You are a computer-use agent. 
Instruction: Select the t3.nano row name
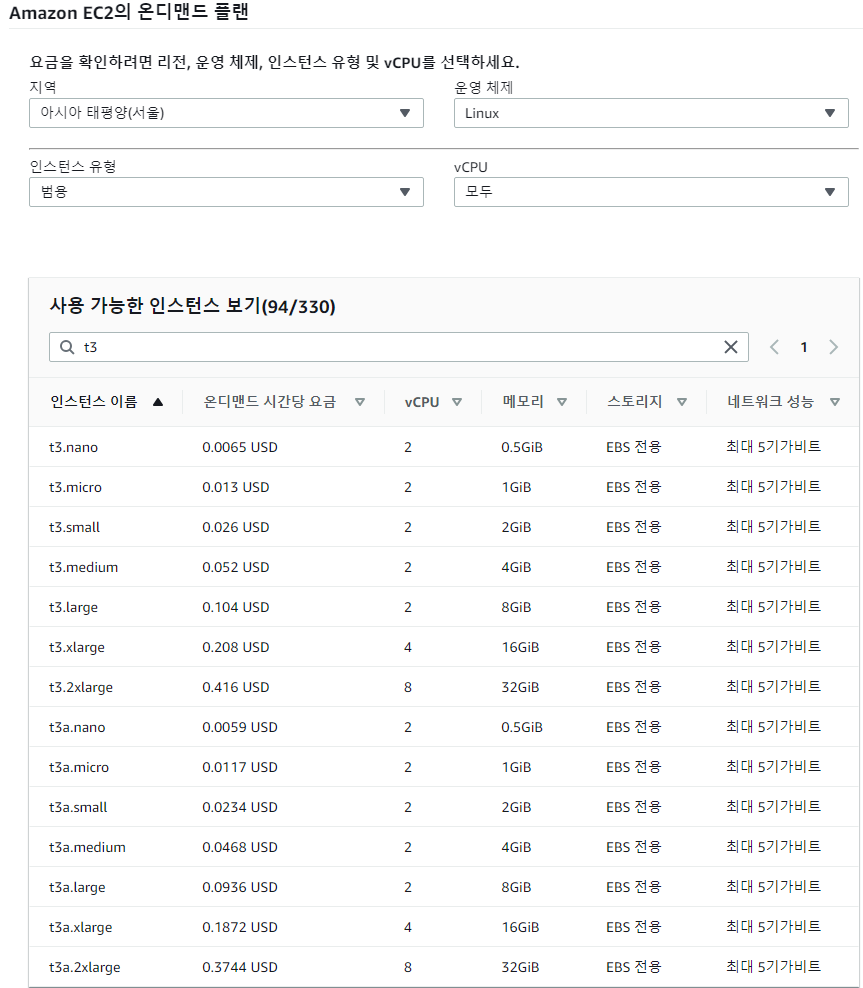pos(74,447)
